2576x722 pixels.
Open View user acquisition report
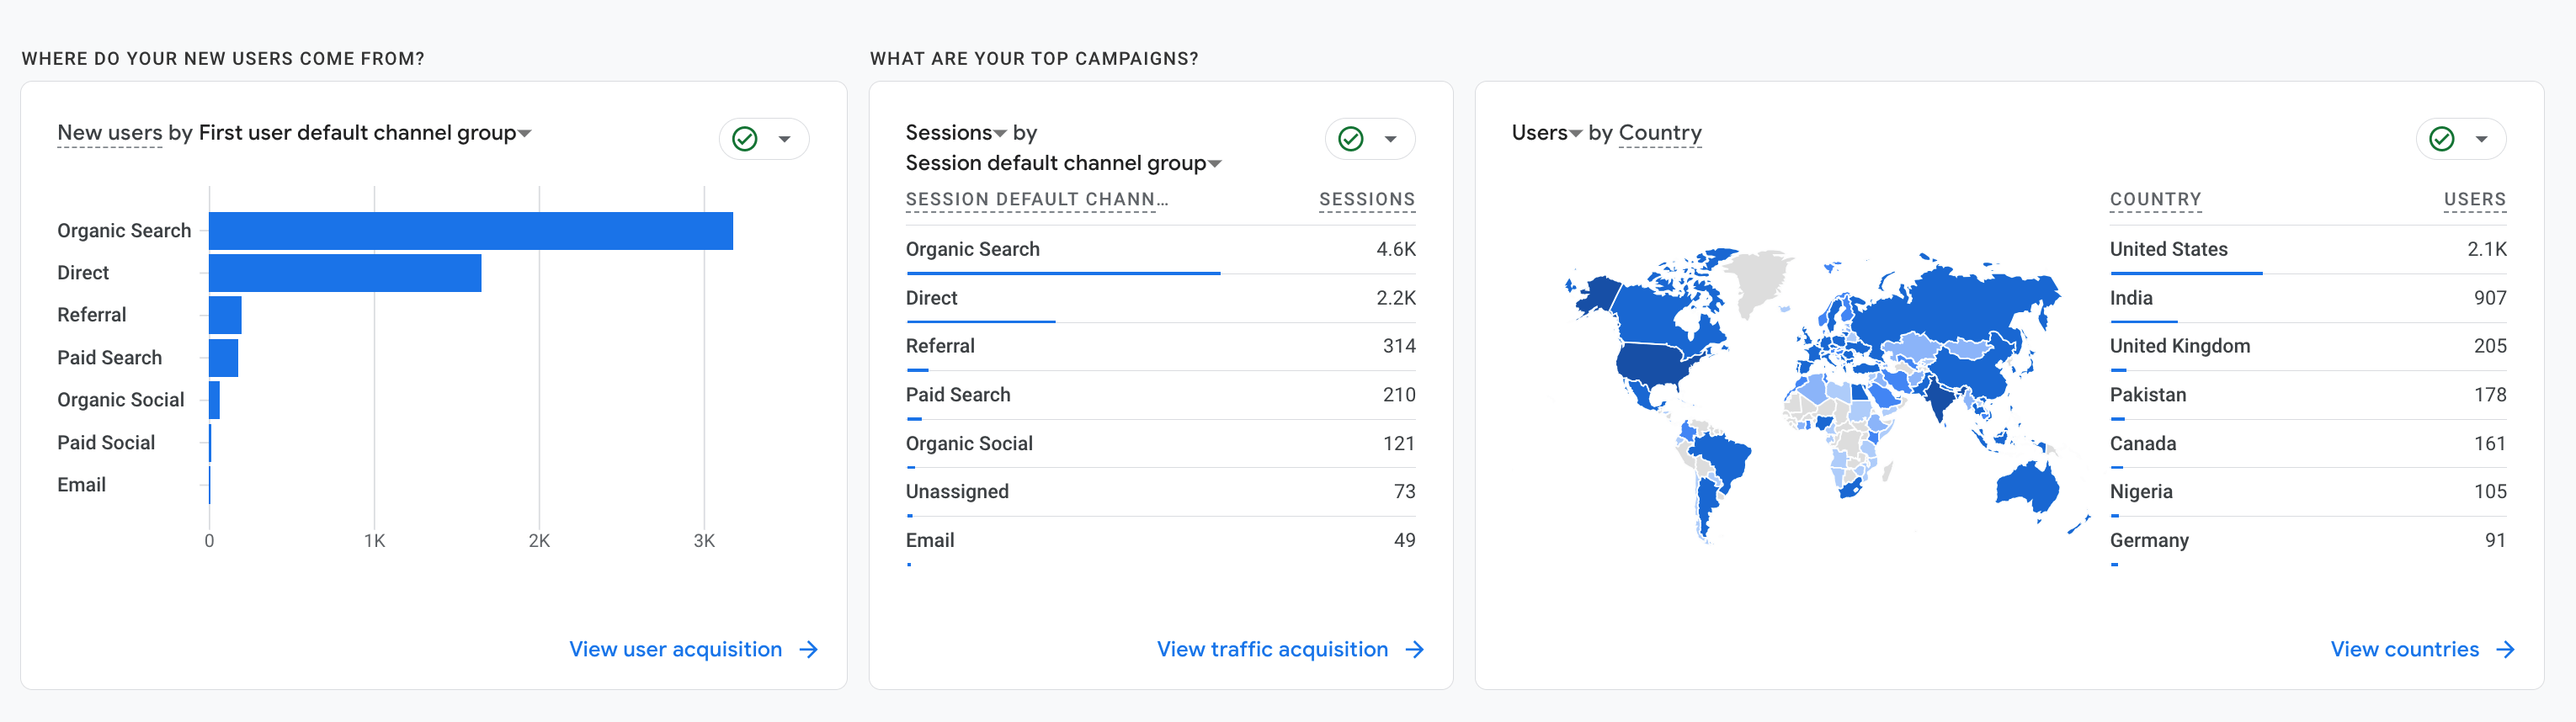[x=675, y=650]
